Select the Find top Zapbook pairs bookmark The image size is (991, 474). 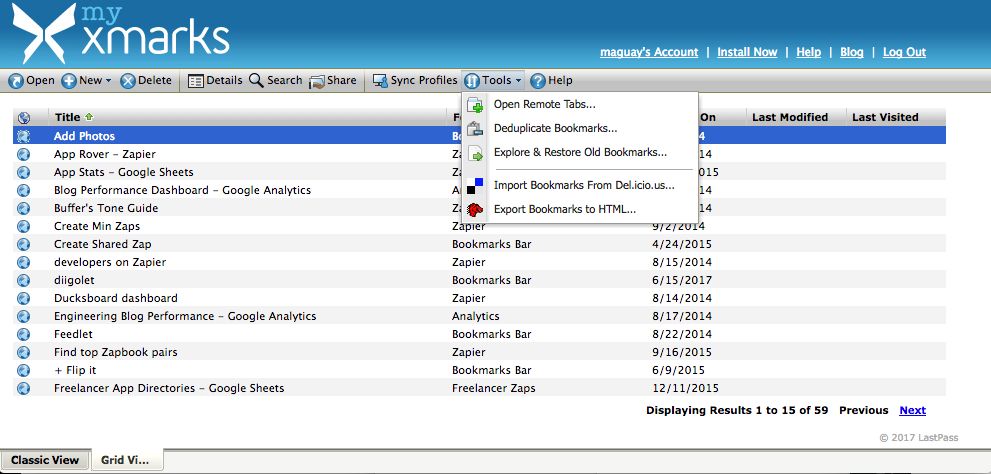pos(115,352)
